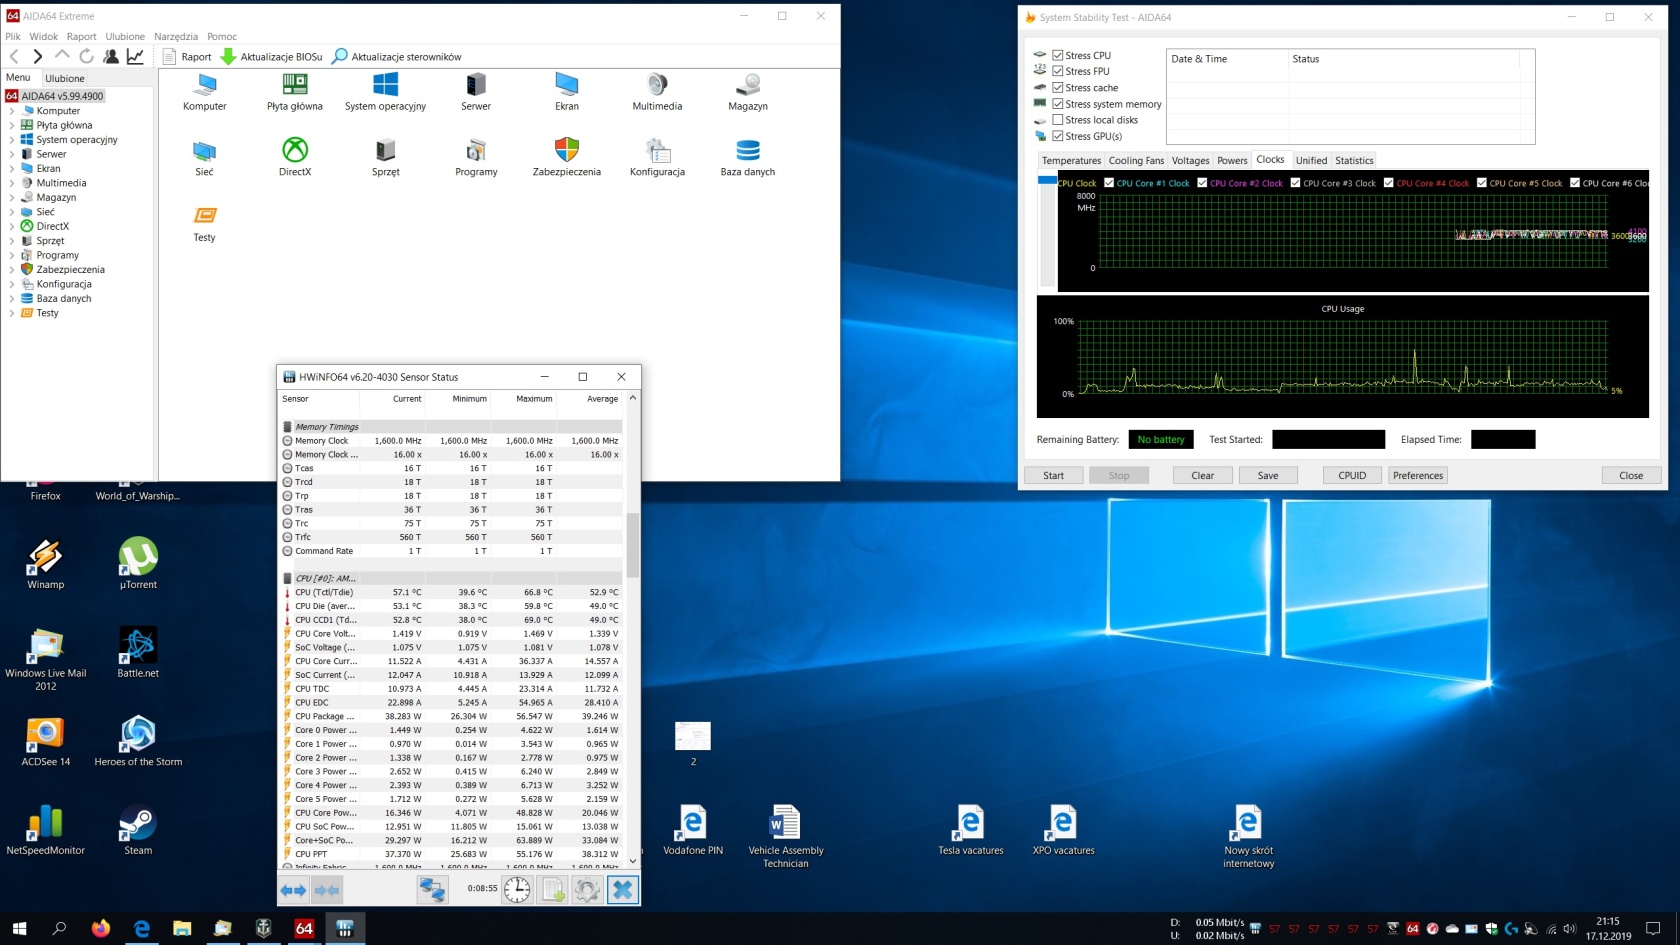Enable the Stress local disks checkbox
The height and width of the screenshot is (945, 1680).
[x=1057, y=120]
